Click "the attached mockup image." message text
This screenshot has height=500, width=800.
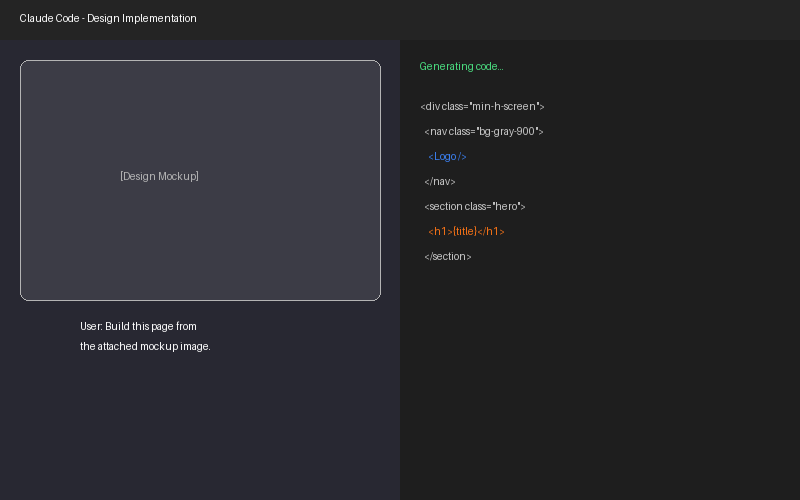click(x=145, y=347)
